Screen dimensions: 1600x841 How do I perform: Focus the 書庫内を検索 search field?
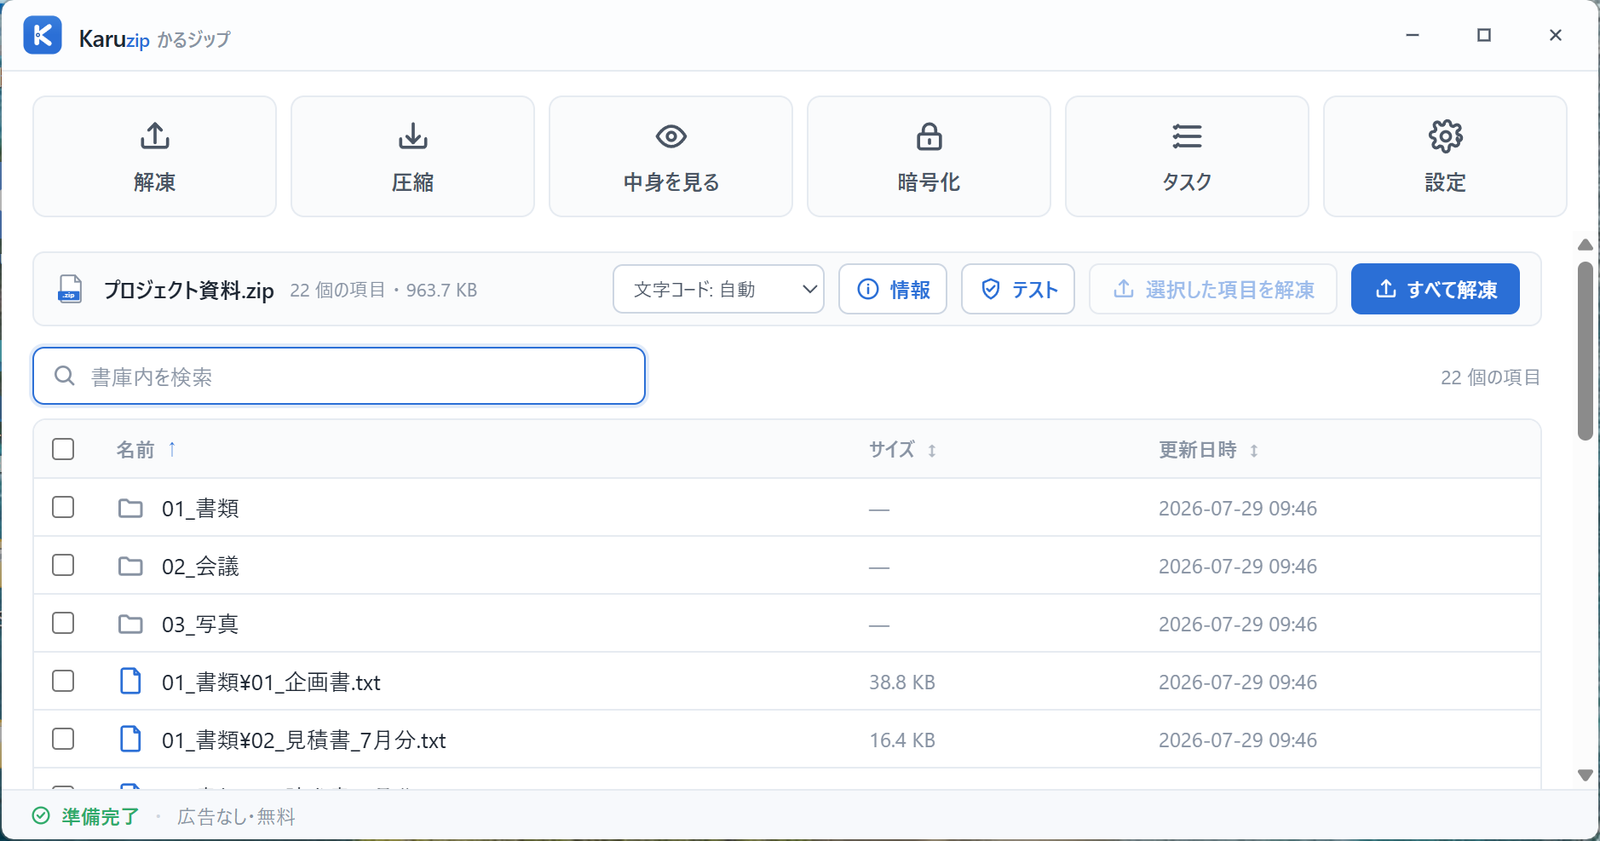[339, 376]
